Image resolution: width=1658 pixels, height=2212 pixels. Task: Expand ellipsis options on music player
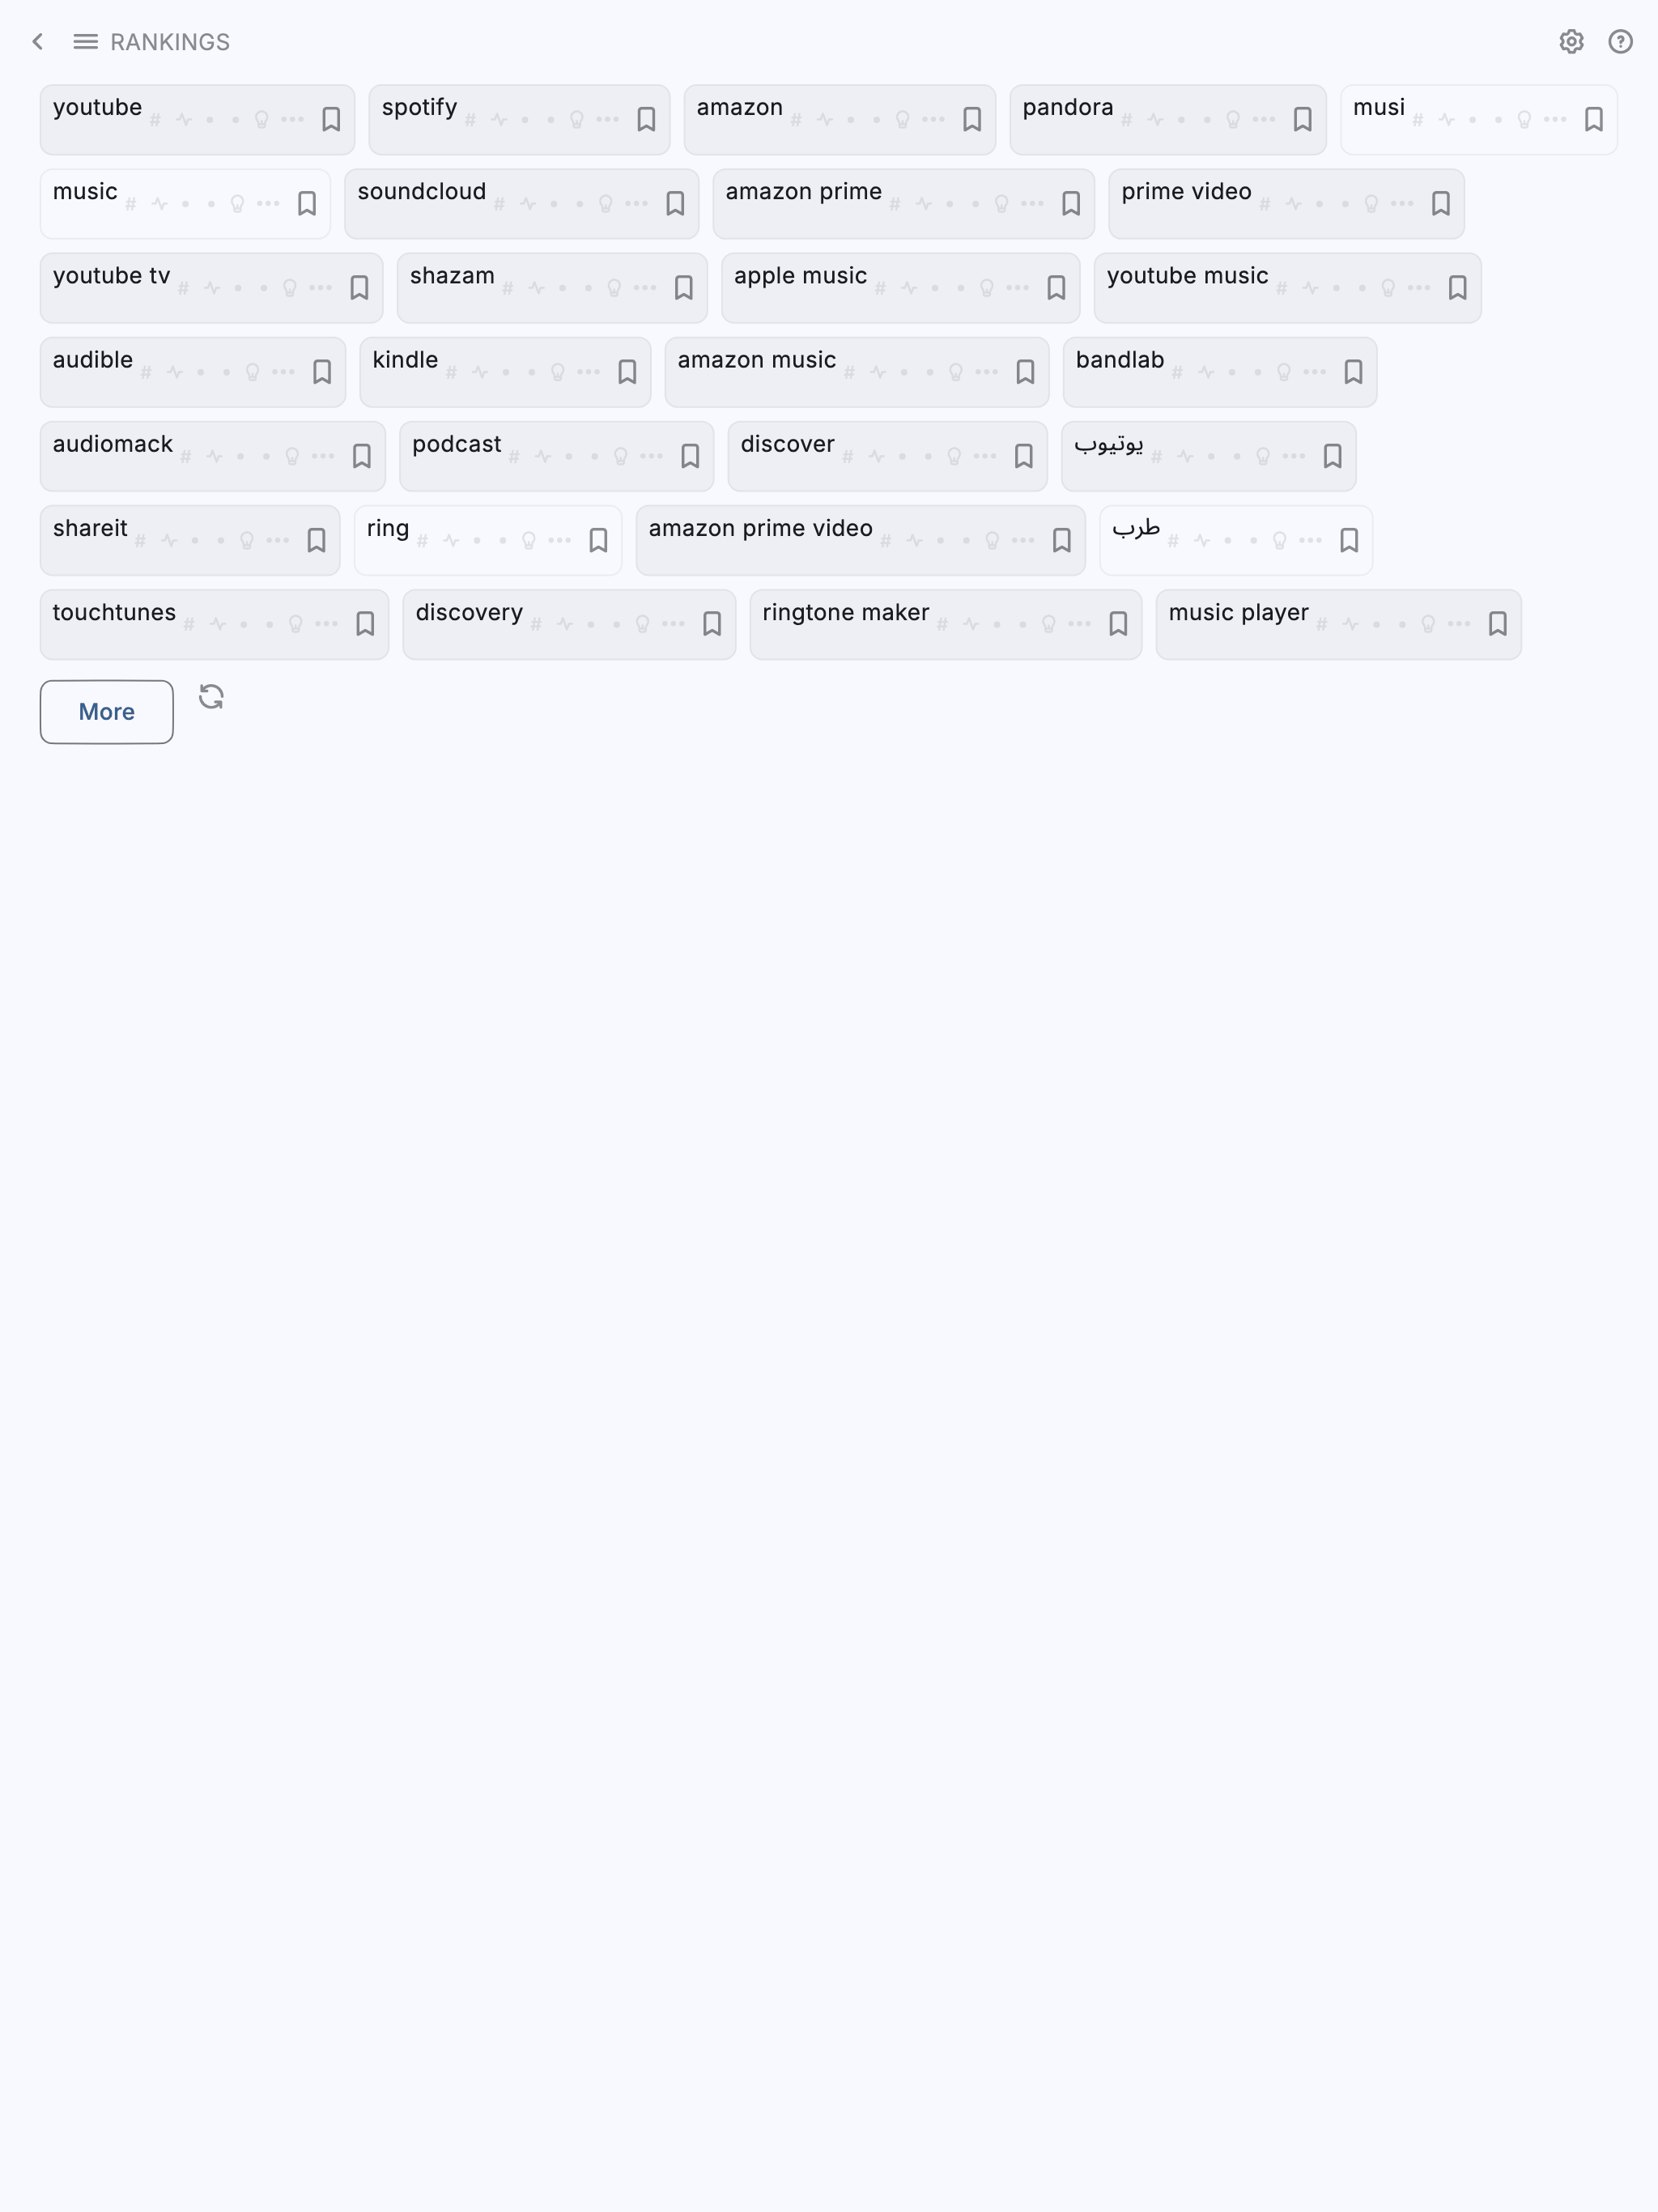pyautogui.click(x=1459, y=624)
